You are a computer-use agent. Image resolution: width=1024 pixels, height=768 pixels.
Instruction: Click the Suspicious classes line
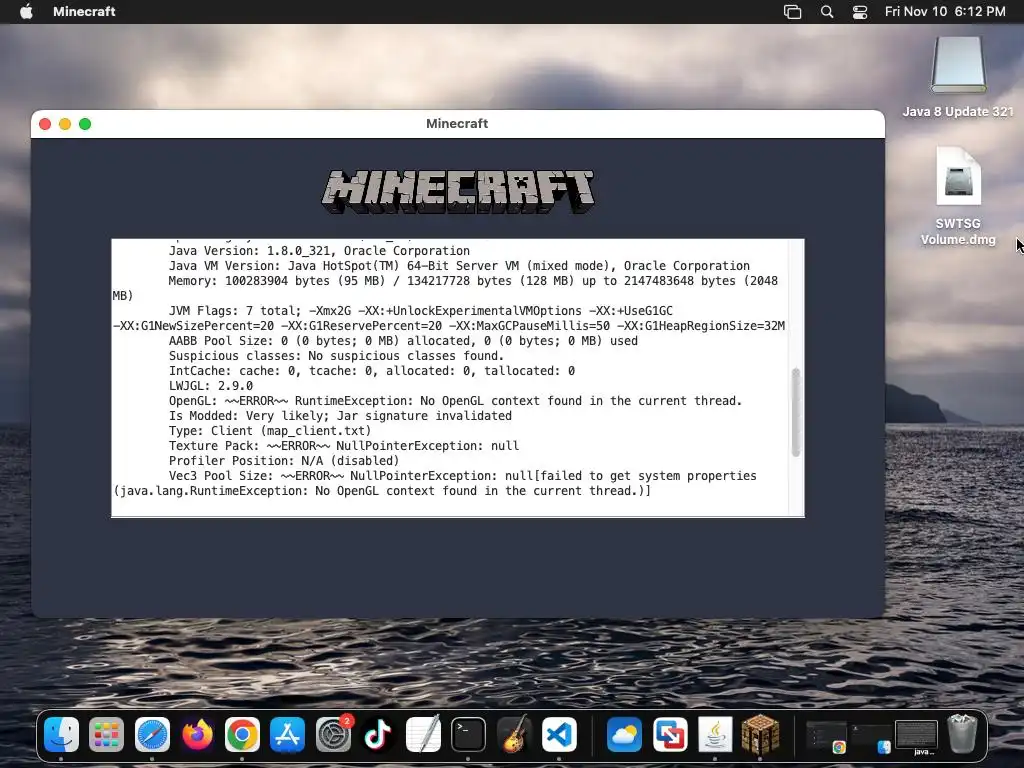tap(336, 356)
